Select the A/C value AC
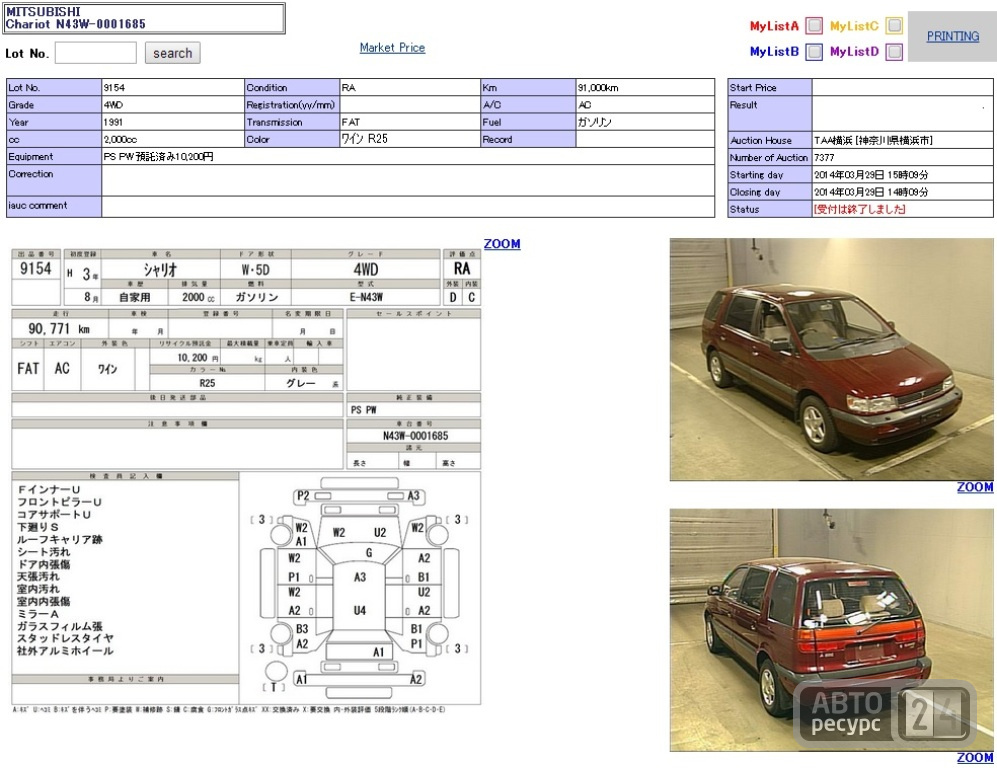 [x=584, y=105]
